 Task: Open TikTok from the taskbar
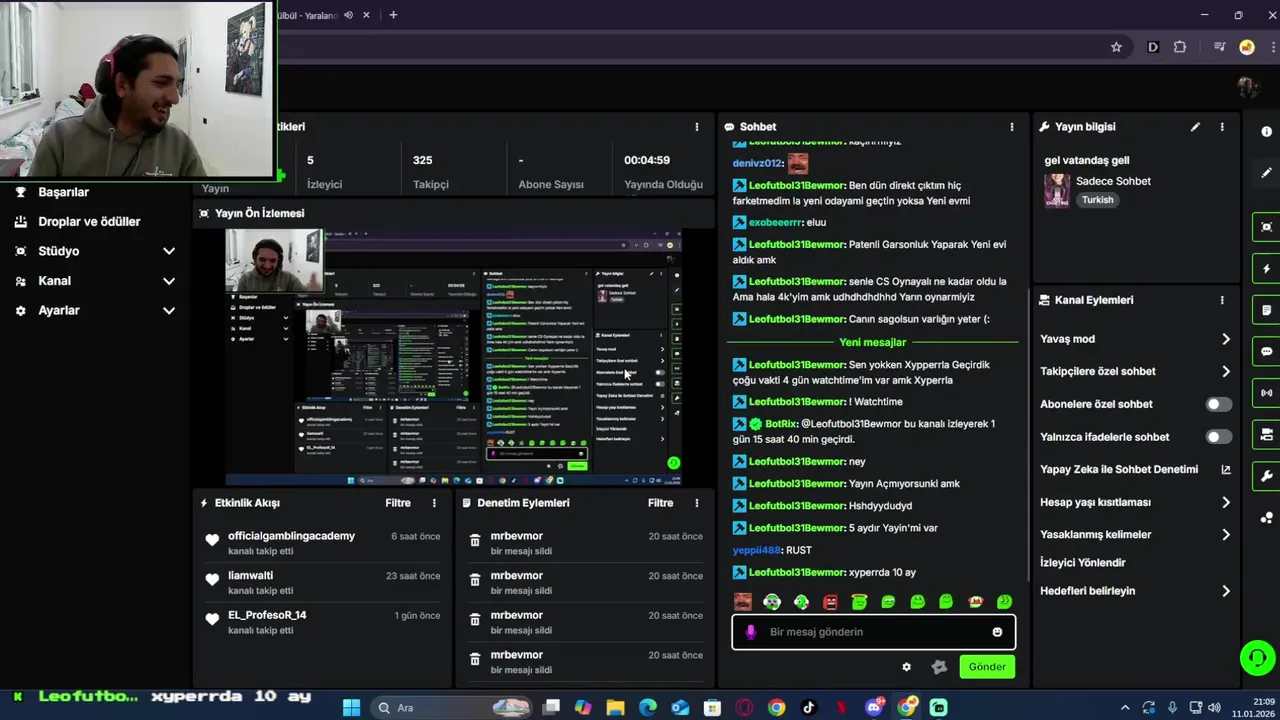[x=809, y=708]
